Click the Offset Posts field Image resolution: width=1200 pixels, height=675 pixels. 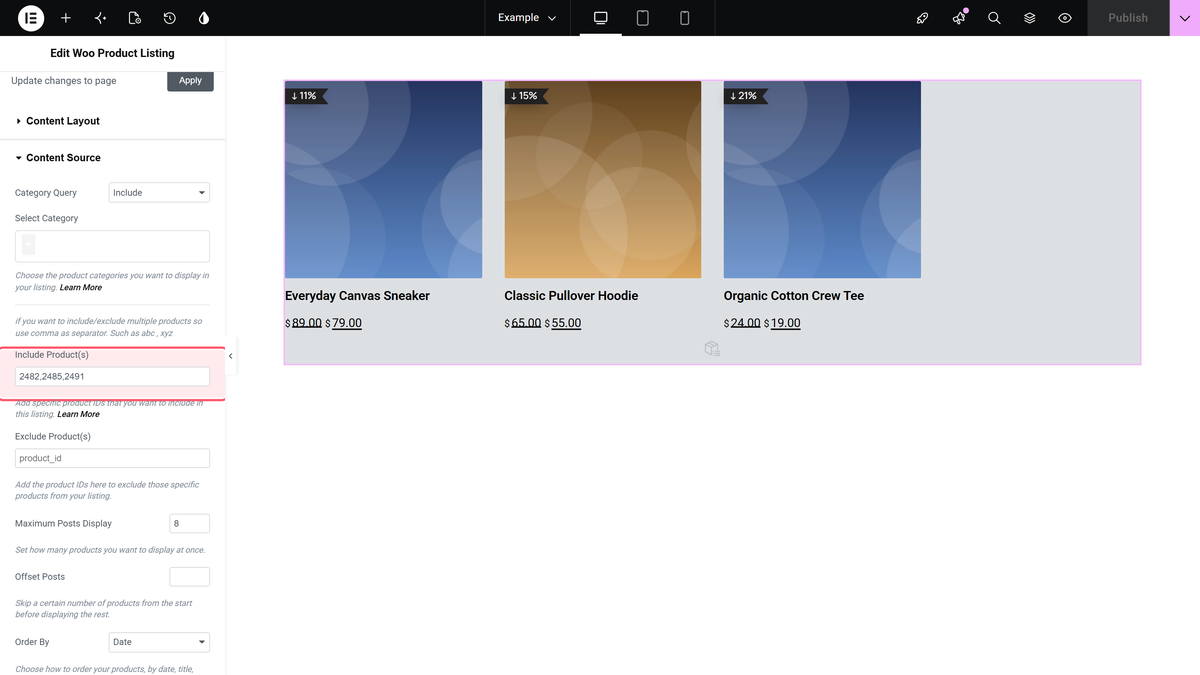tap(190, 577)
